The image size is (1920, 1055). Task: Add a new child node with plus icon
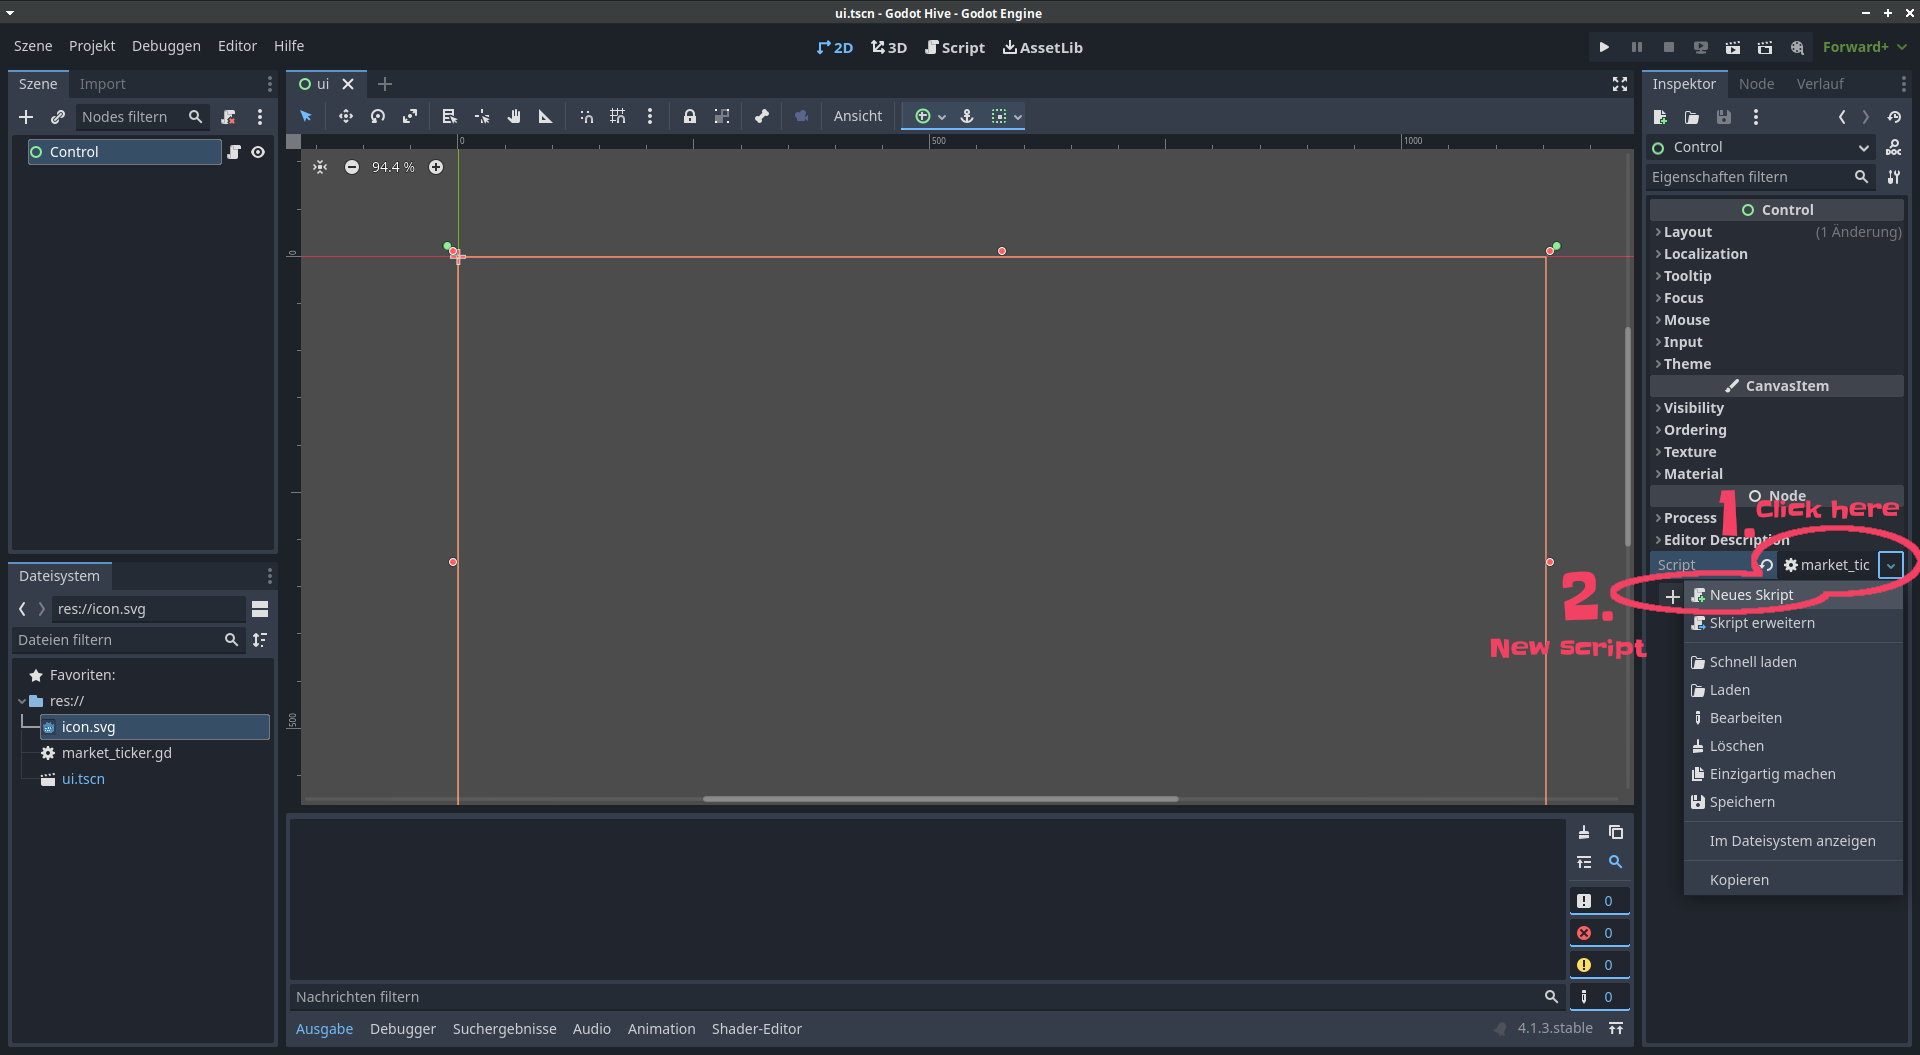(x=26, y=117)
